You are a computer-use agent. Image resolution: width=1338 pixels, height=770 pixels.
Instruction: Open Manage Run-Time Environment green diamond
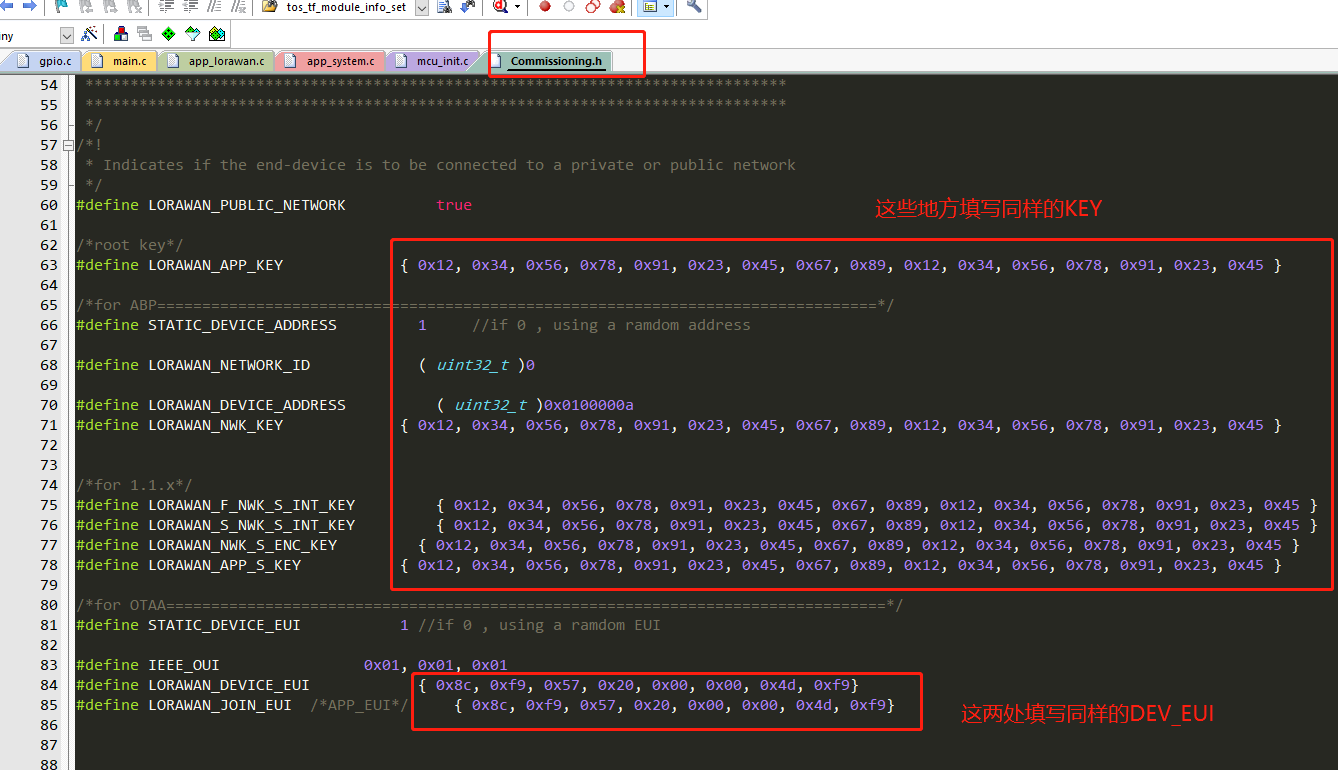(x=168, y=34)
